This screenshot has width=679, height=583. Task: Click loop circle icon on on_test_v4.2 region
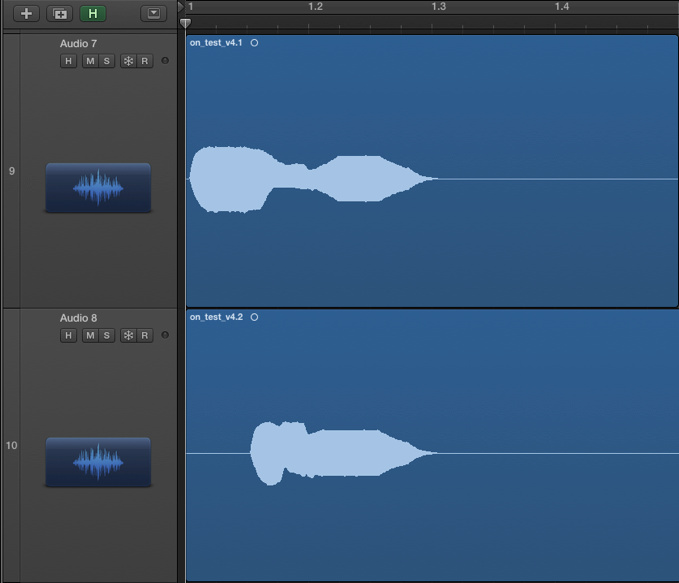click(x=254, y=317)
